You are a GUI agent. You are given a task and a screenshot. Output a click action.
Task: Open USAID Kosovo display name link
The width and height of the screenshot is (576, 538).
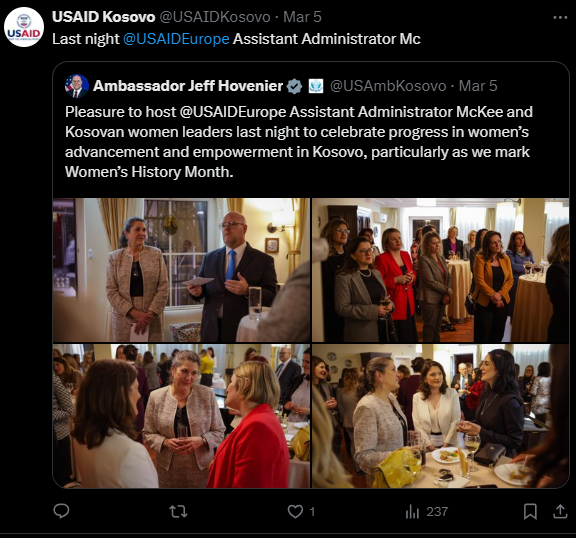point(104,17)
